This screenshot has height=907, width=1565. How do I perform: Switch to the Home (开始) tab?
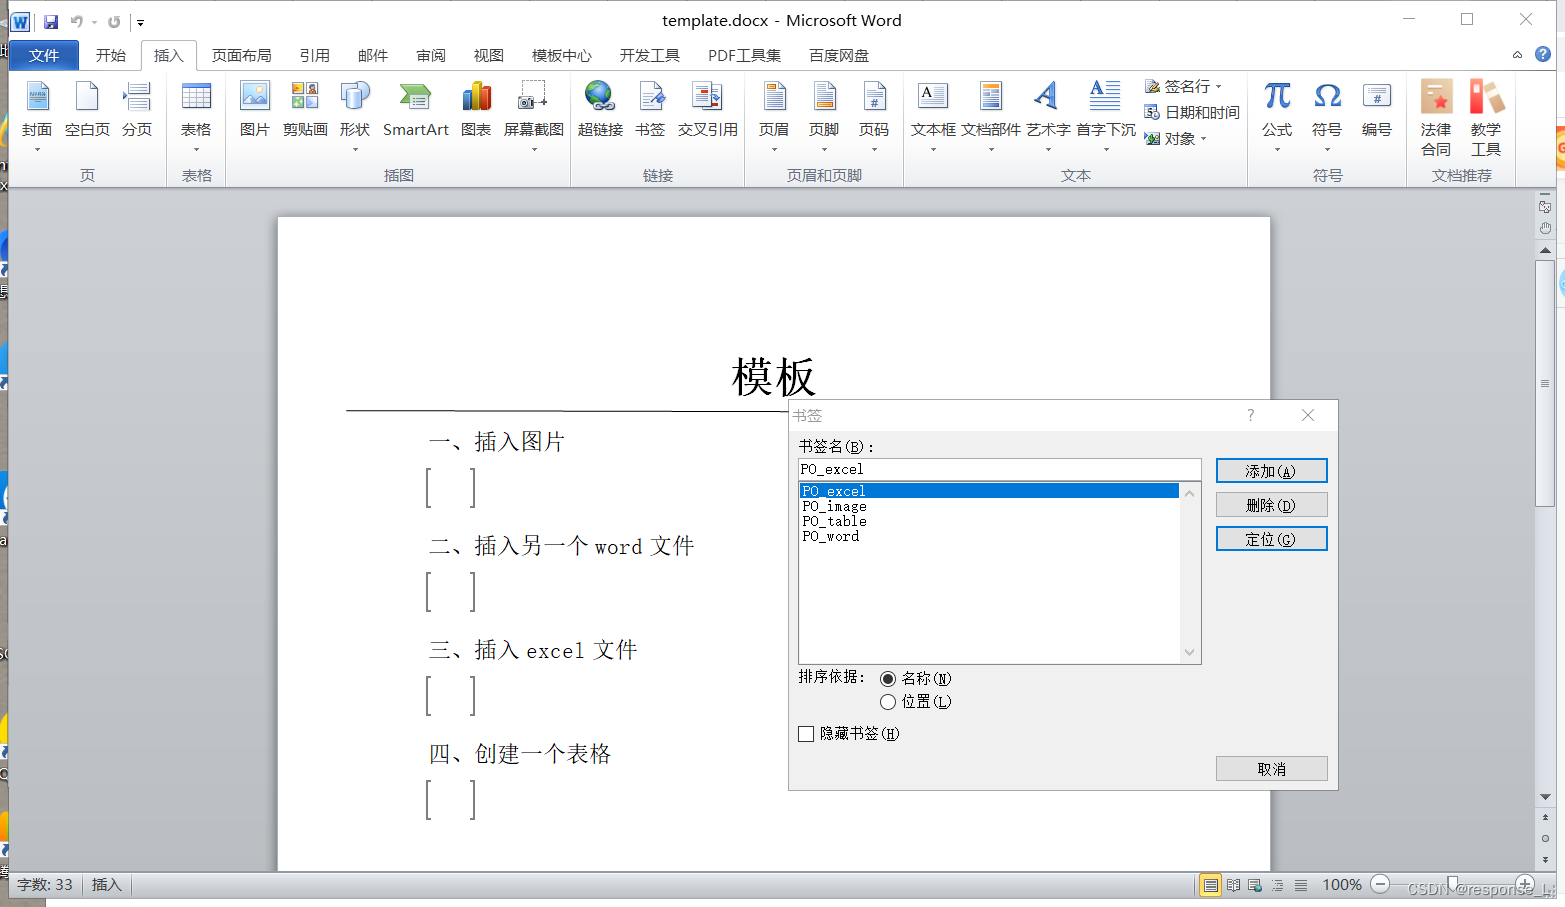pos(110,55)
